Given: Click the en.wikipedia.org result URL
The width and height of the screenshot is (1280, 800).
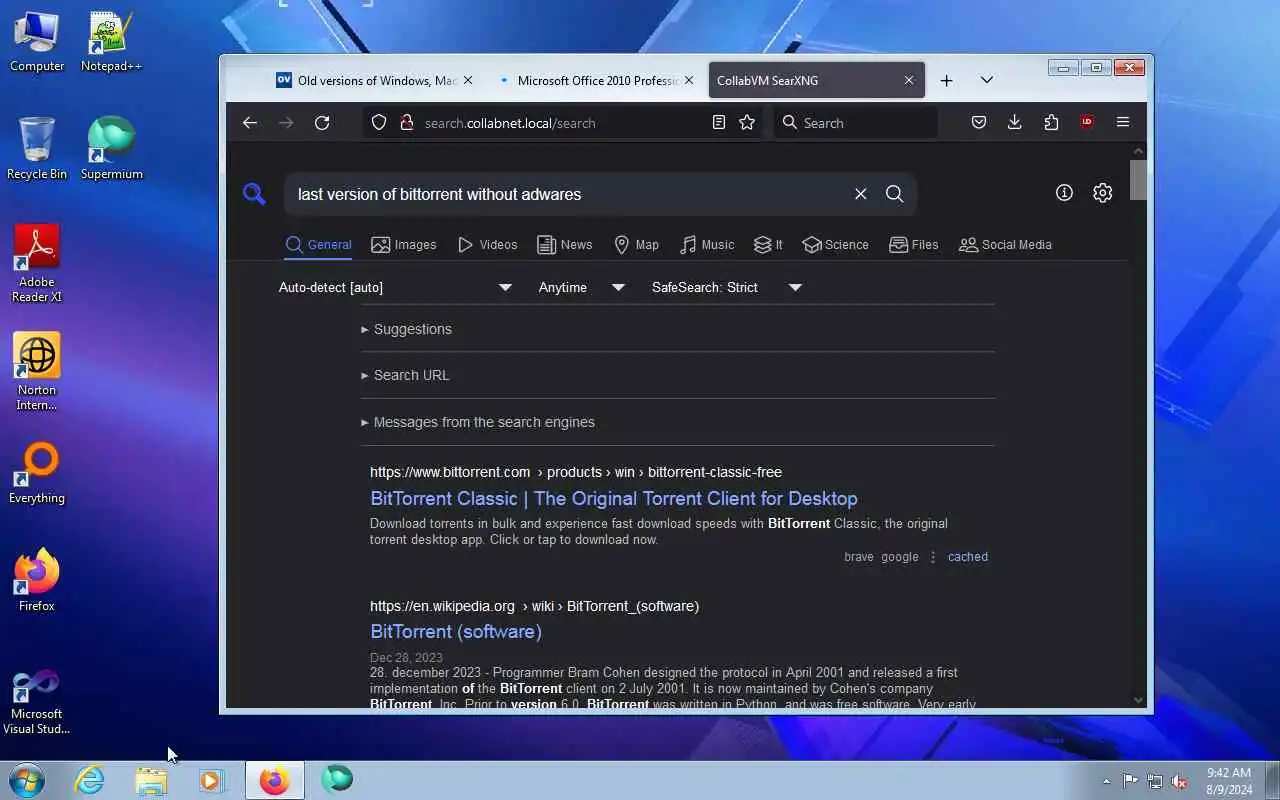Looking at the screenshot, I should [534, 606].
